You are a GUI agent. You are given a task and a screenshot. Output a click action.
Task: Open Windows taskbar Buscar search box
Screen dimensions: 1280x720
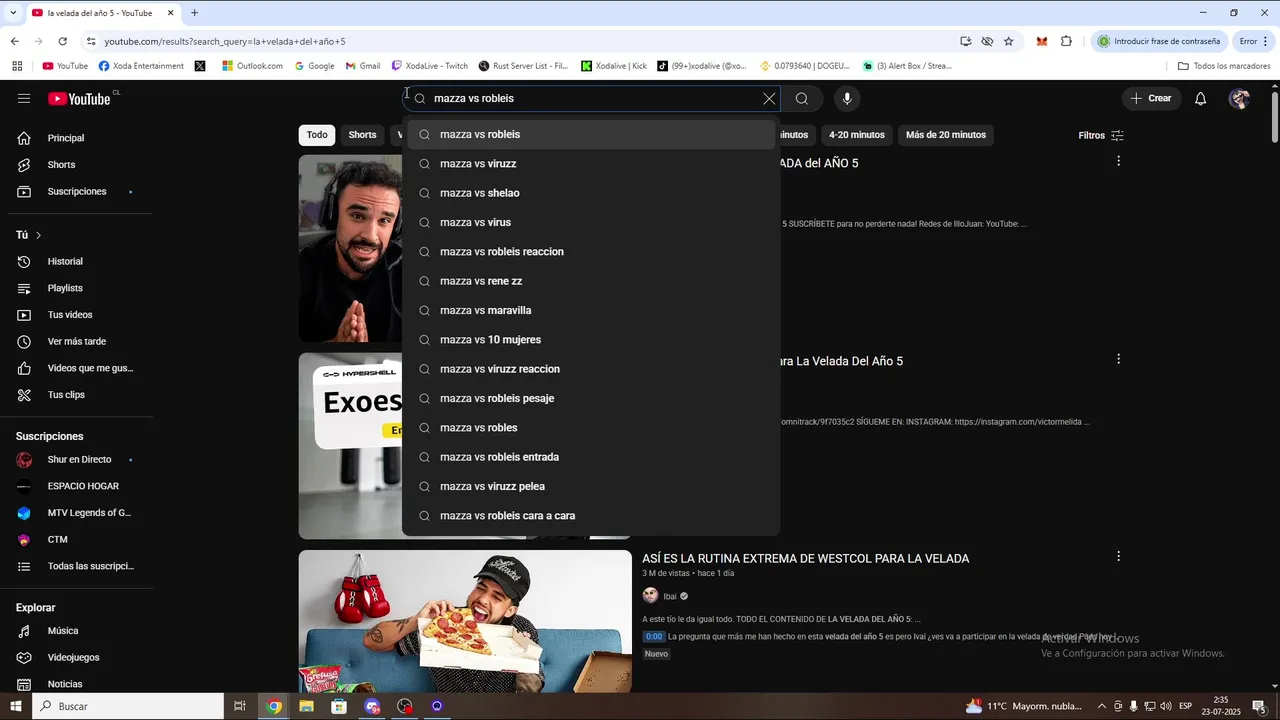pyautogui.click(x=127, y=706)
